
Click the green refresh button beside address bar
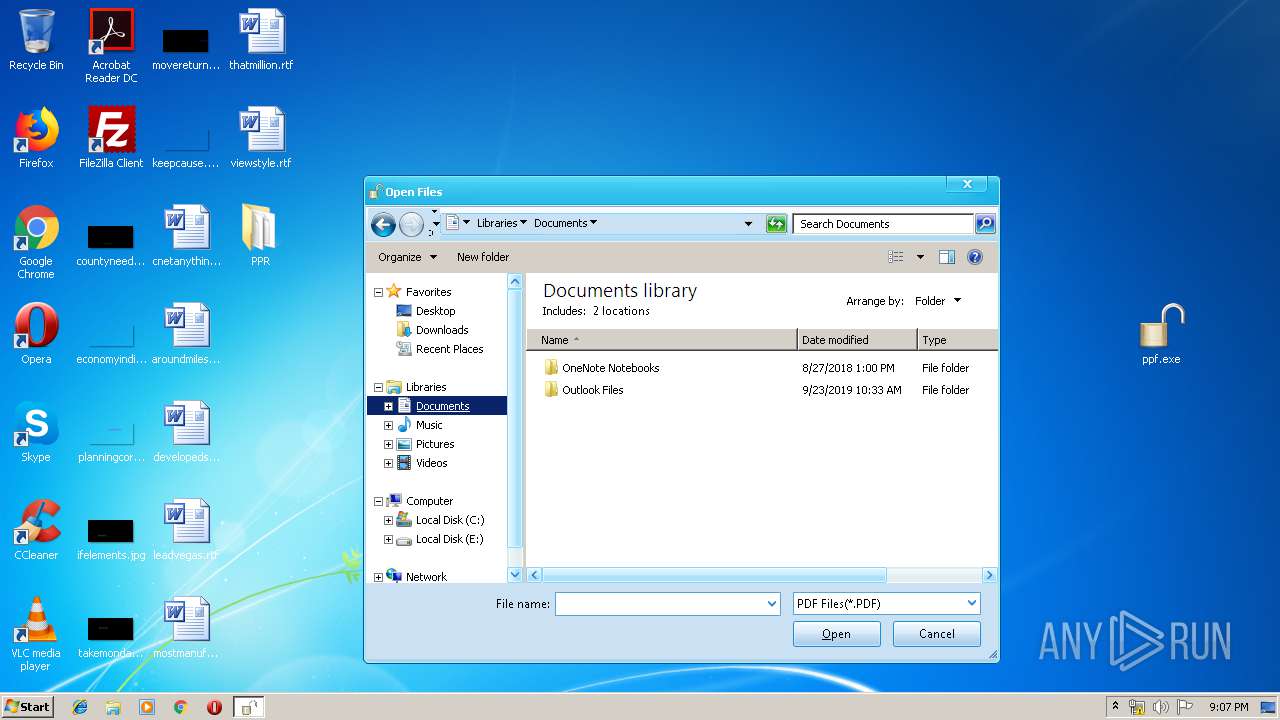[x=777, y=224]
